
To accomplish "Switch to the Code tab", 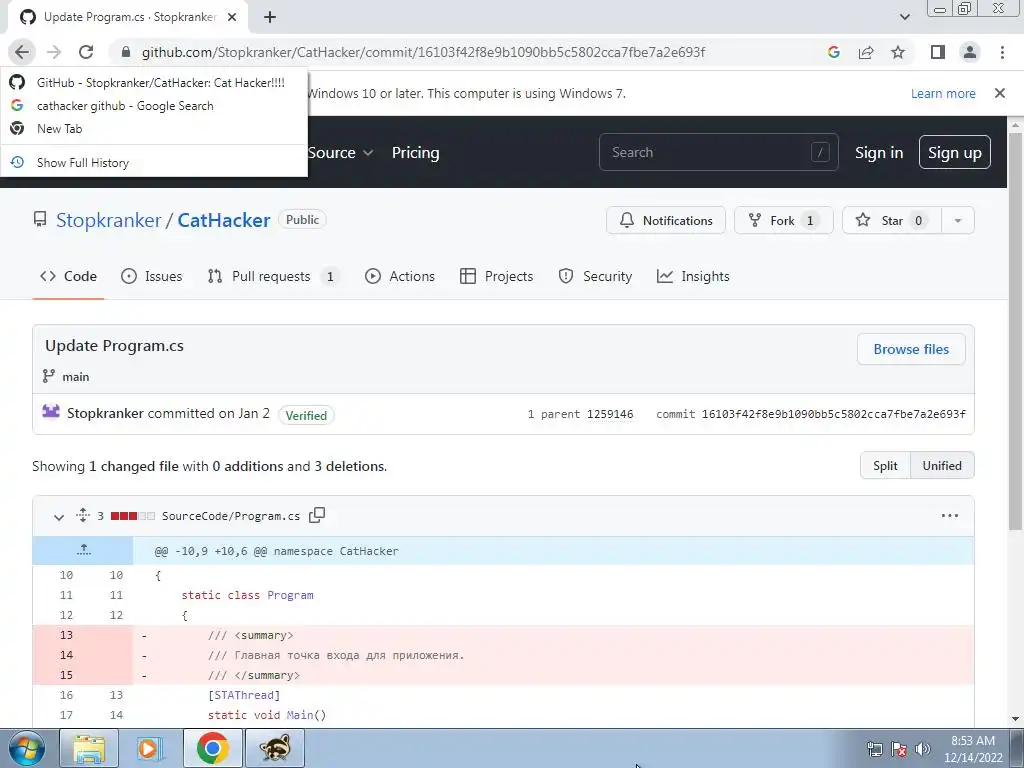I will tap(69, 276).
